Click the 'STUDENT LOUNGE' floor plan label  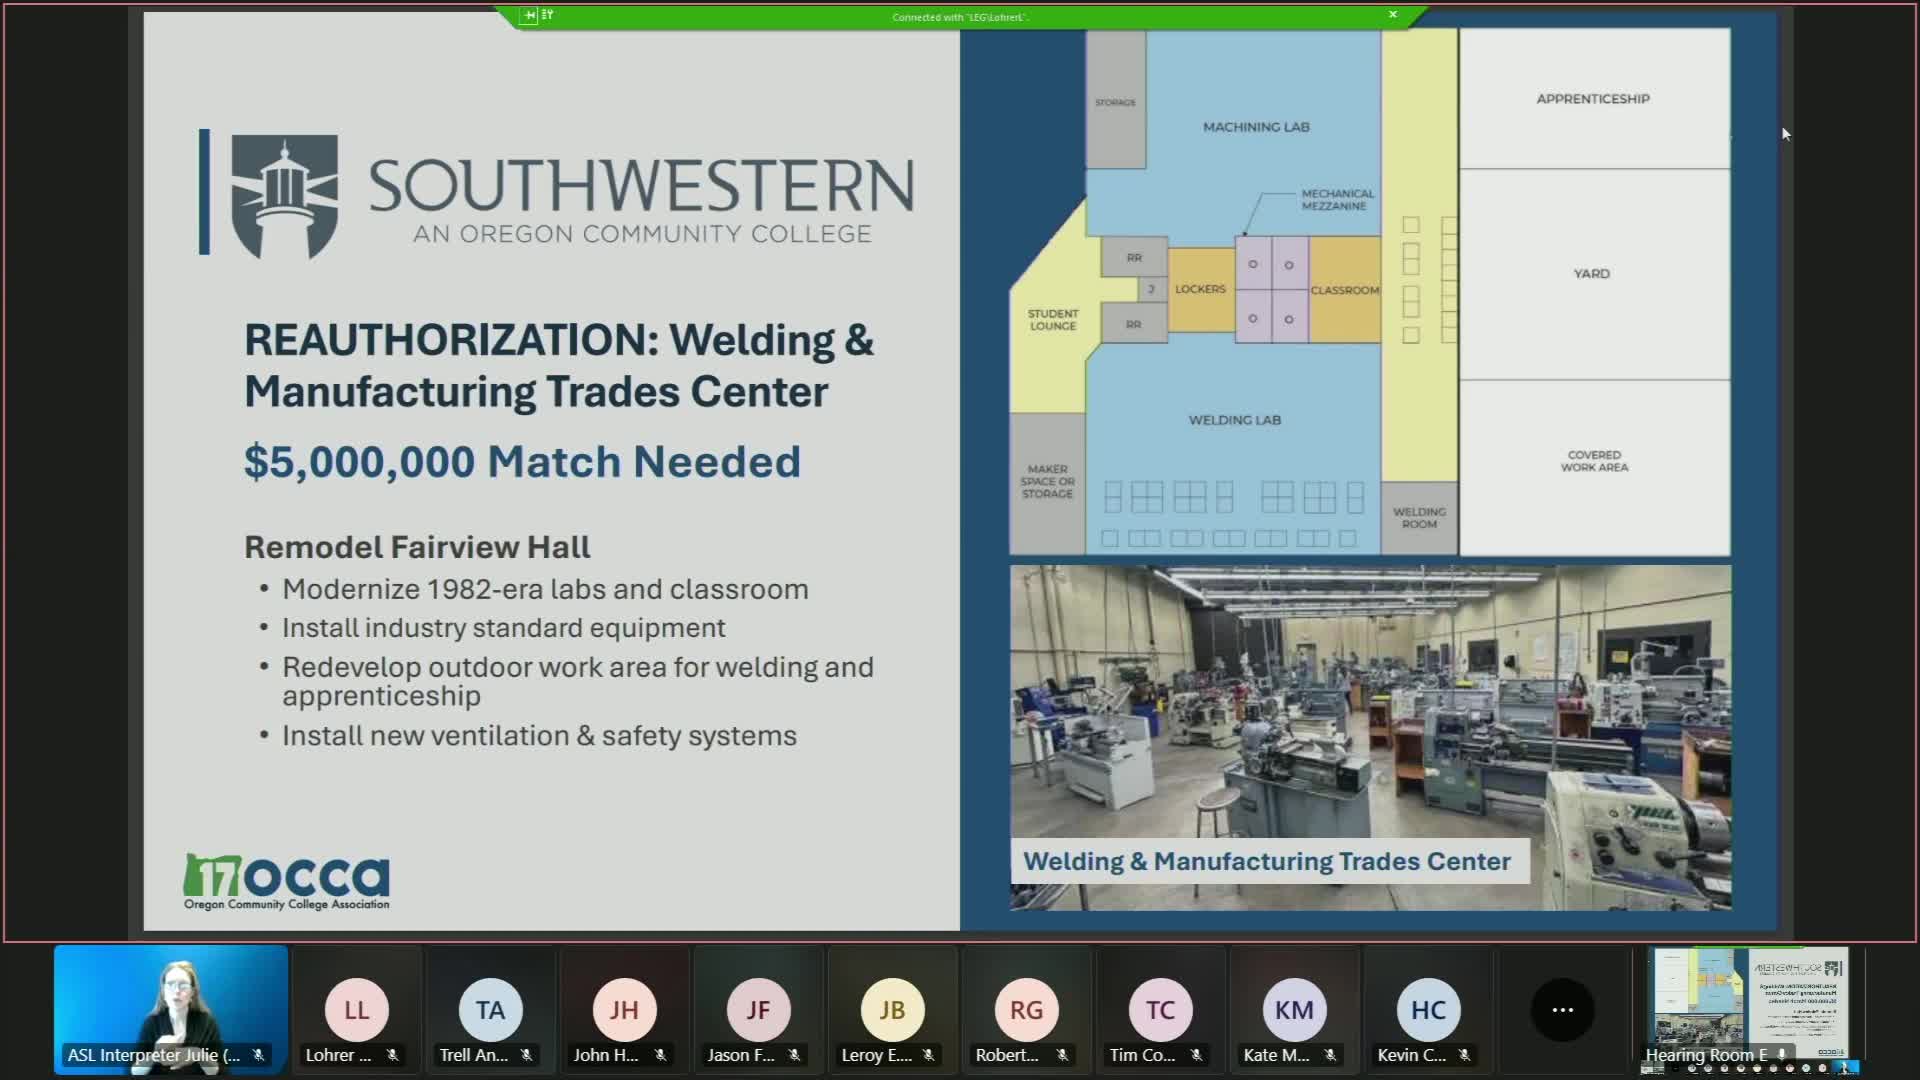(x=1053, y=320)
